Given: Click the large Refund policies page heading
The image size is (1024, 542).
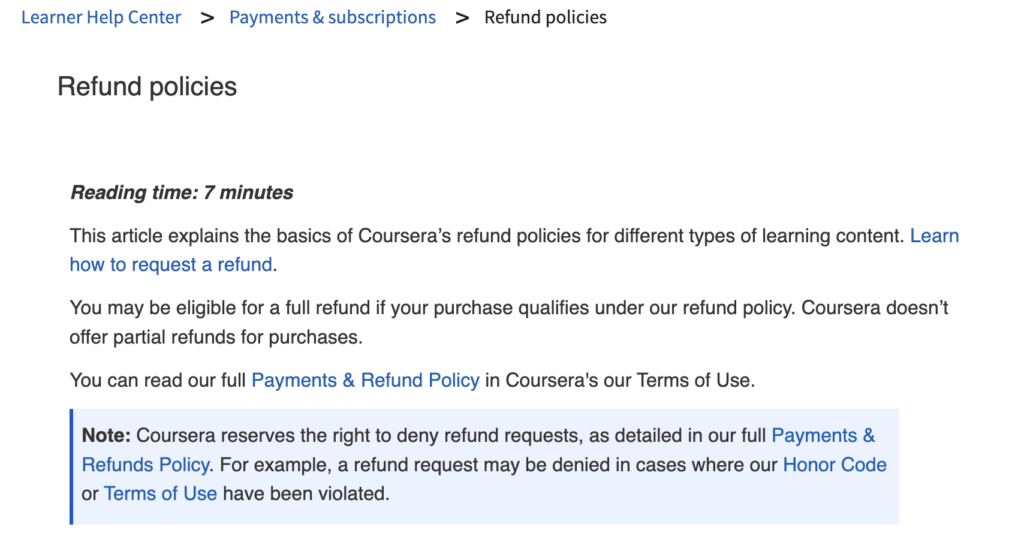Looking at the screenshot, I should tap(147, 87).
